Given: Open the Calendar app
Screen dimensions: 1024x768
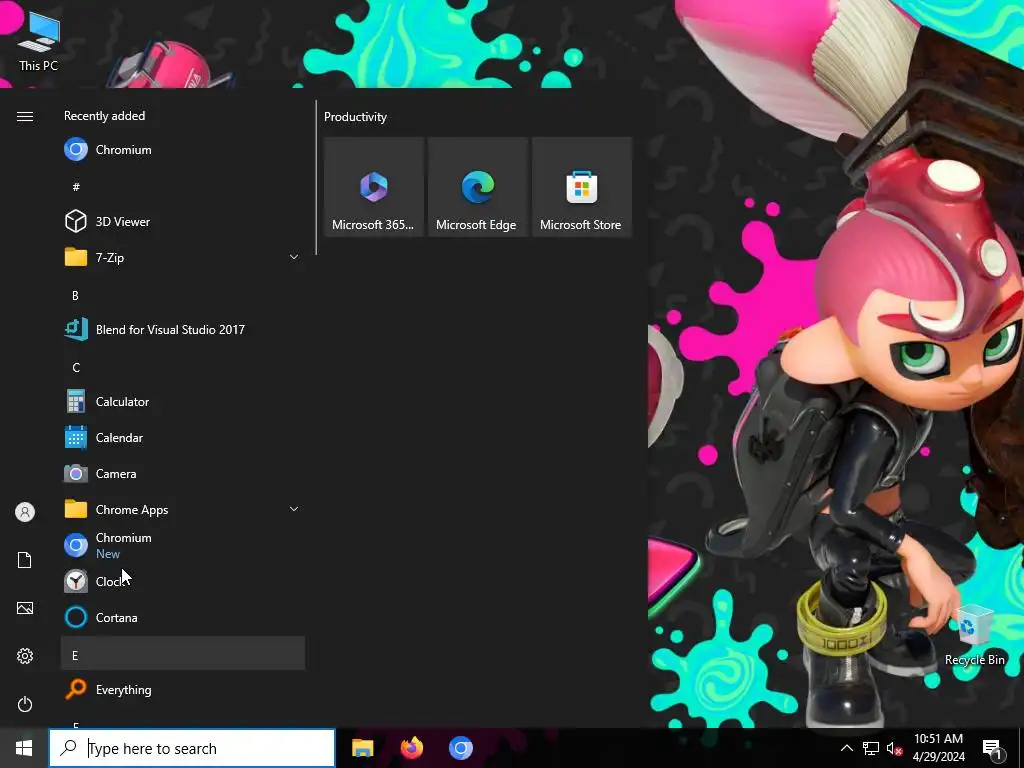Looking at the screenshot, I should pos(183,438).
